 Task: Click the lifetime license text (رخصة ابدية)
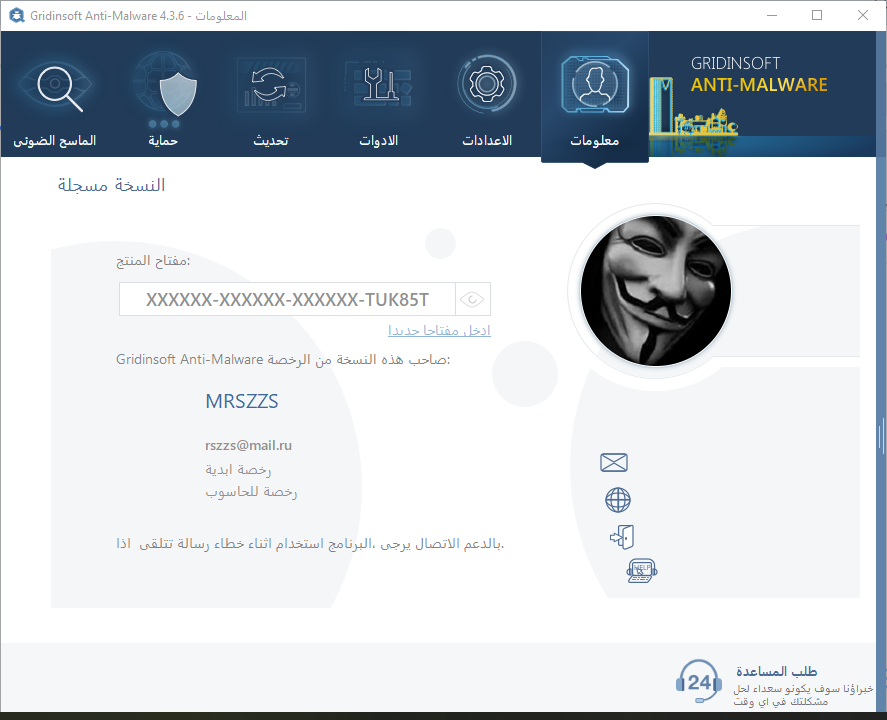tap(238, 469)
